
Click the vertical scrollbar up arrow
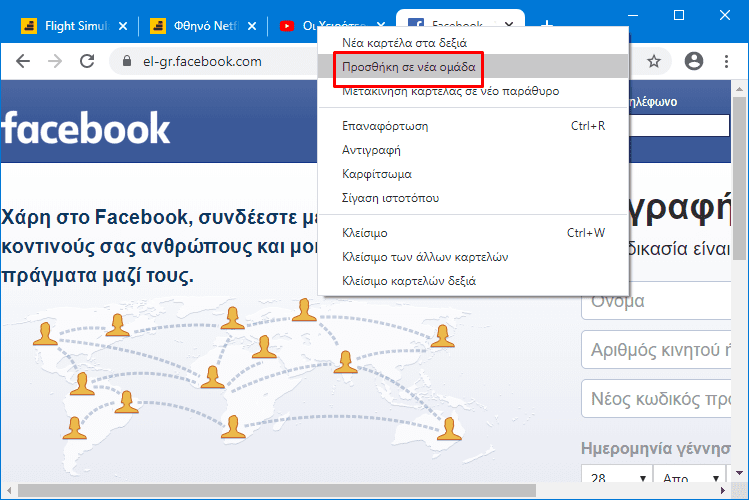(739, 89)
